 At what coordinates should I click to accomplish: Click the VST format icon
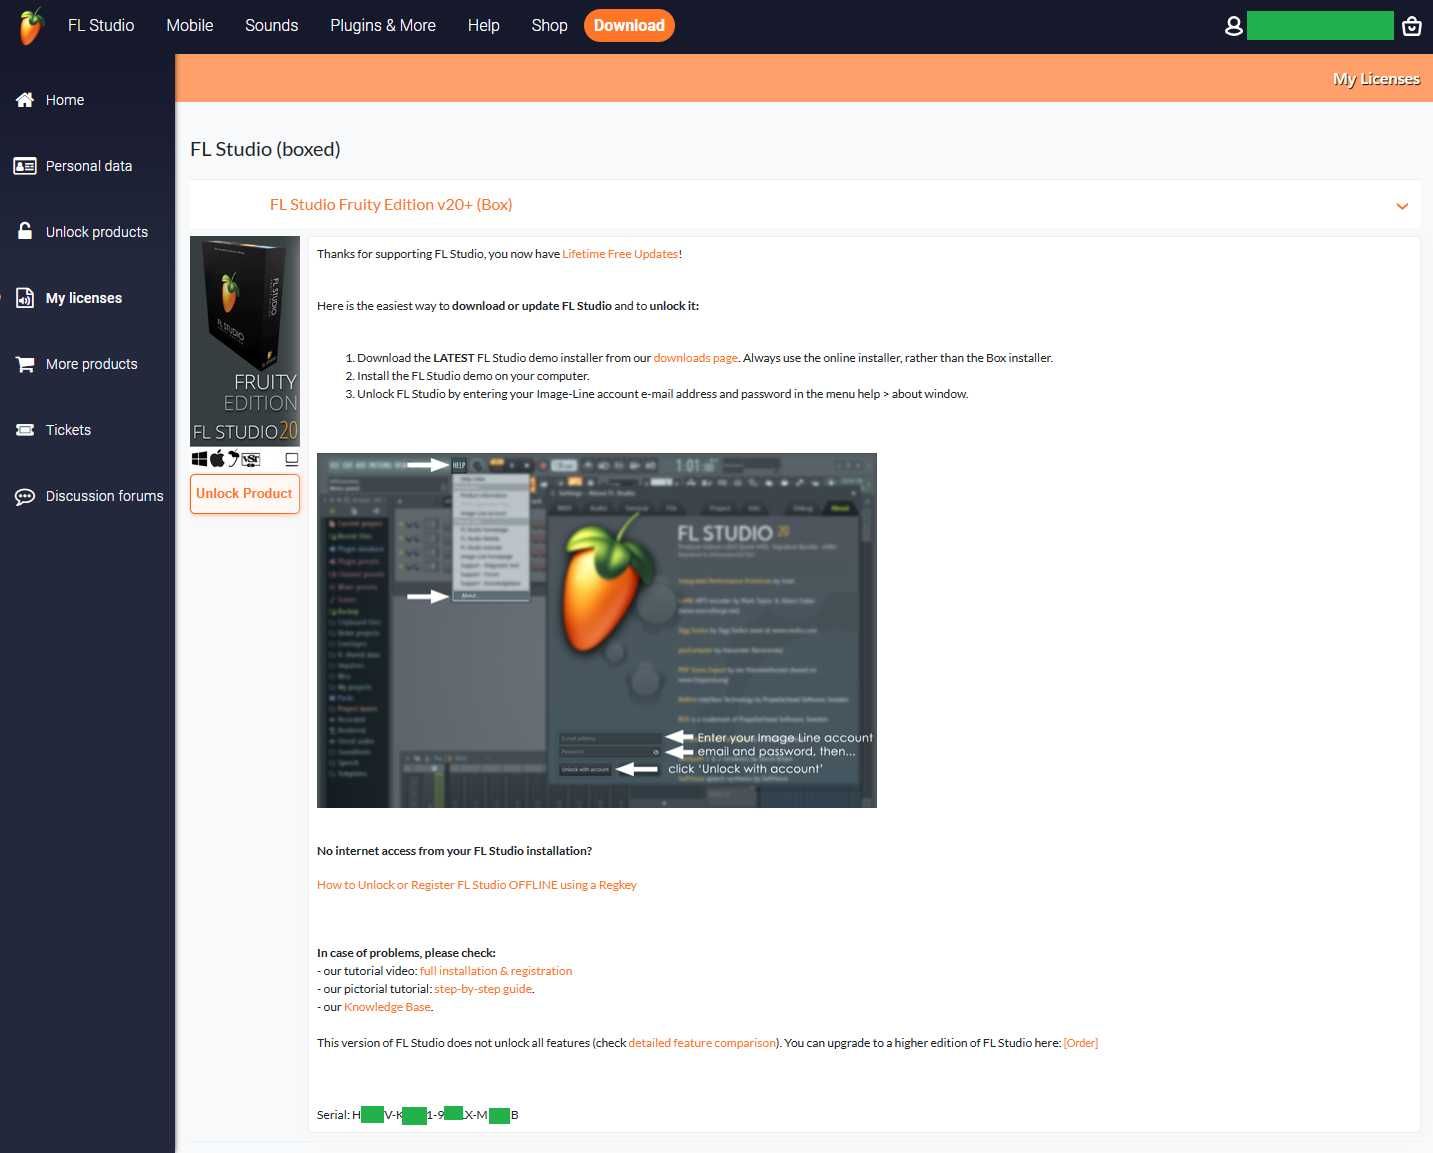tap(251, 459)
